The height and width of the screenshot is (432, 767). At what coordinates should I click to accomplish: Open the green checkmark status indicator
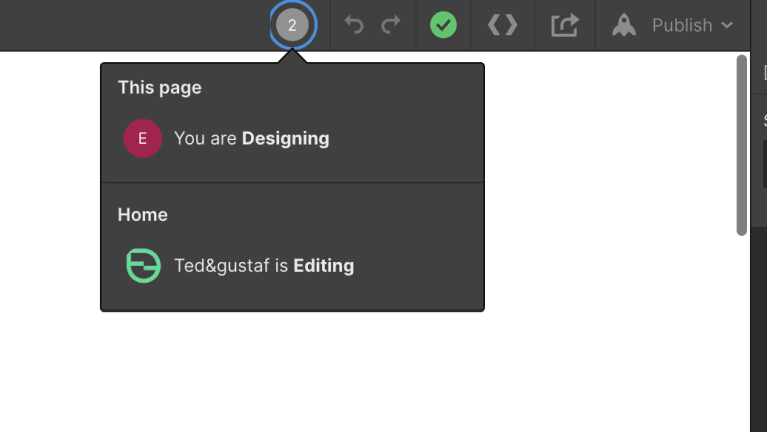pos(443,25)
